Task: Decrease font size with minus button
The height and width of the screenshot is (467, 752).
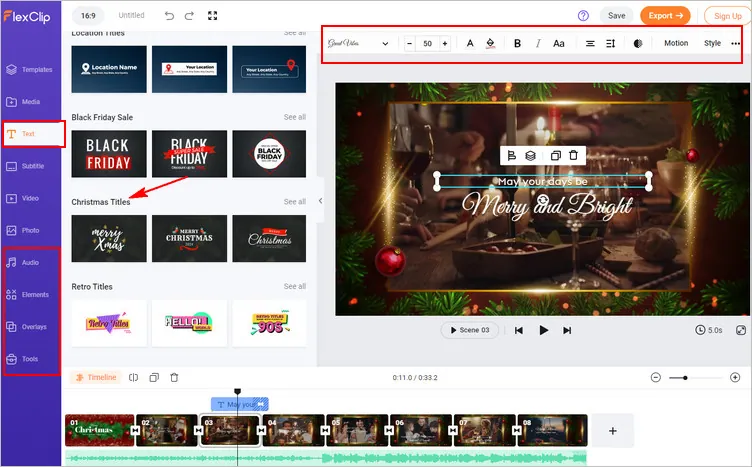Action: pyautogui.click(x=409, y=43)
